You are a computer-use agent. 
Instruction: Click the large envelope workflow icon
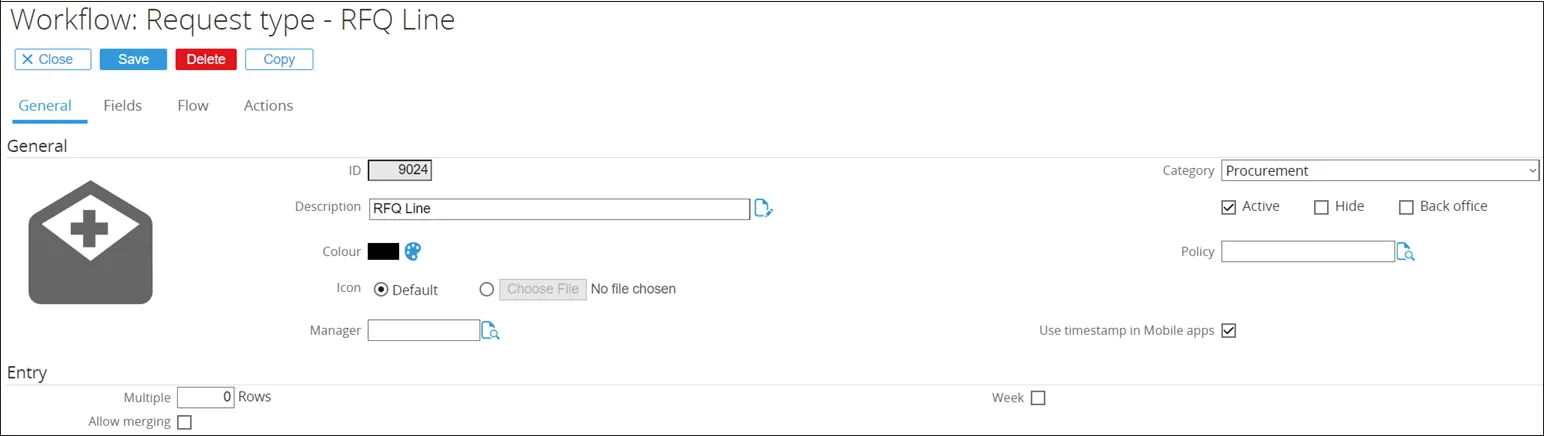(90, 242)
